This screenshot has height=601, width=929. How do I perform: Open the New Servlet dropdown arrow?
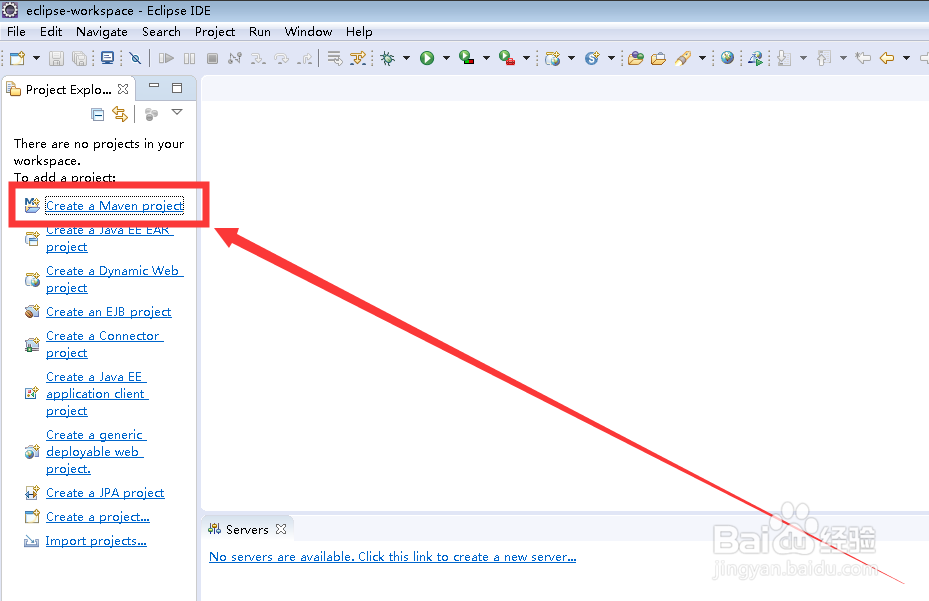pyautogui.click(x=611, y=58)
